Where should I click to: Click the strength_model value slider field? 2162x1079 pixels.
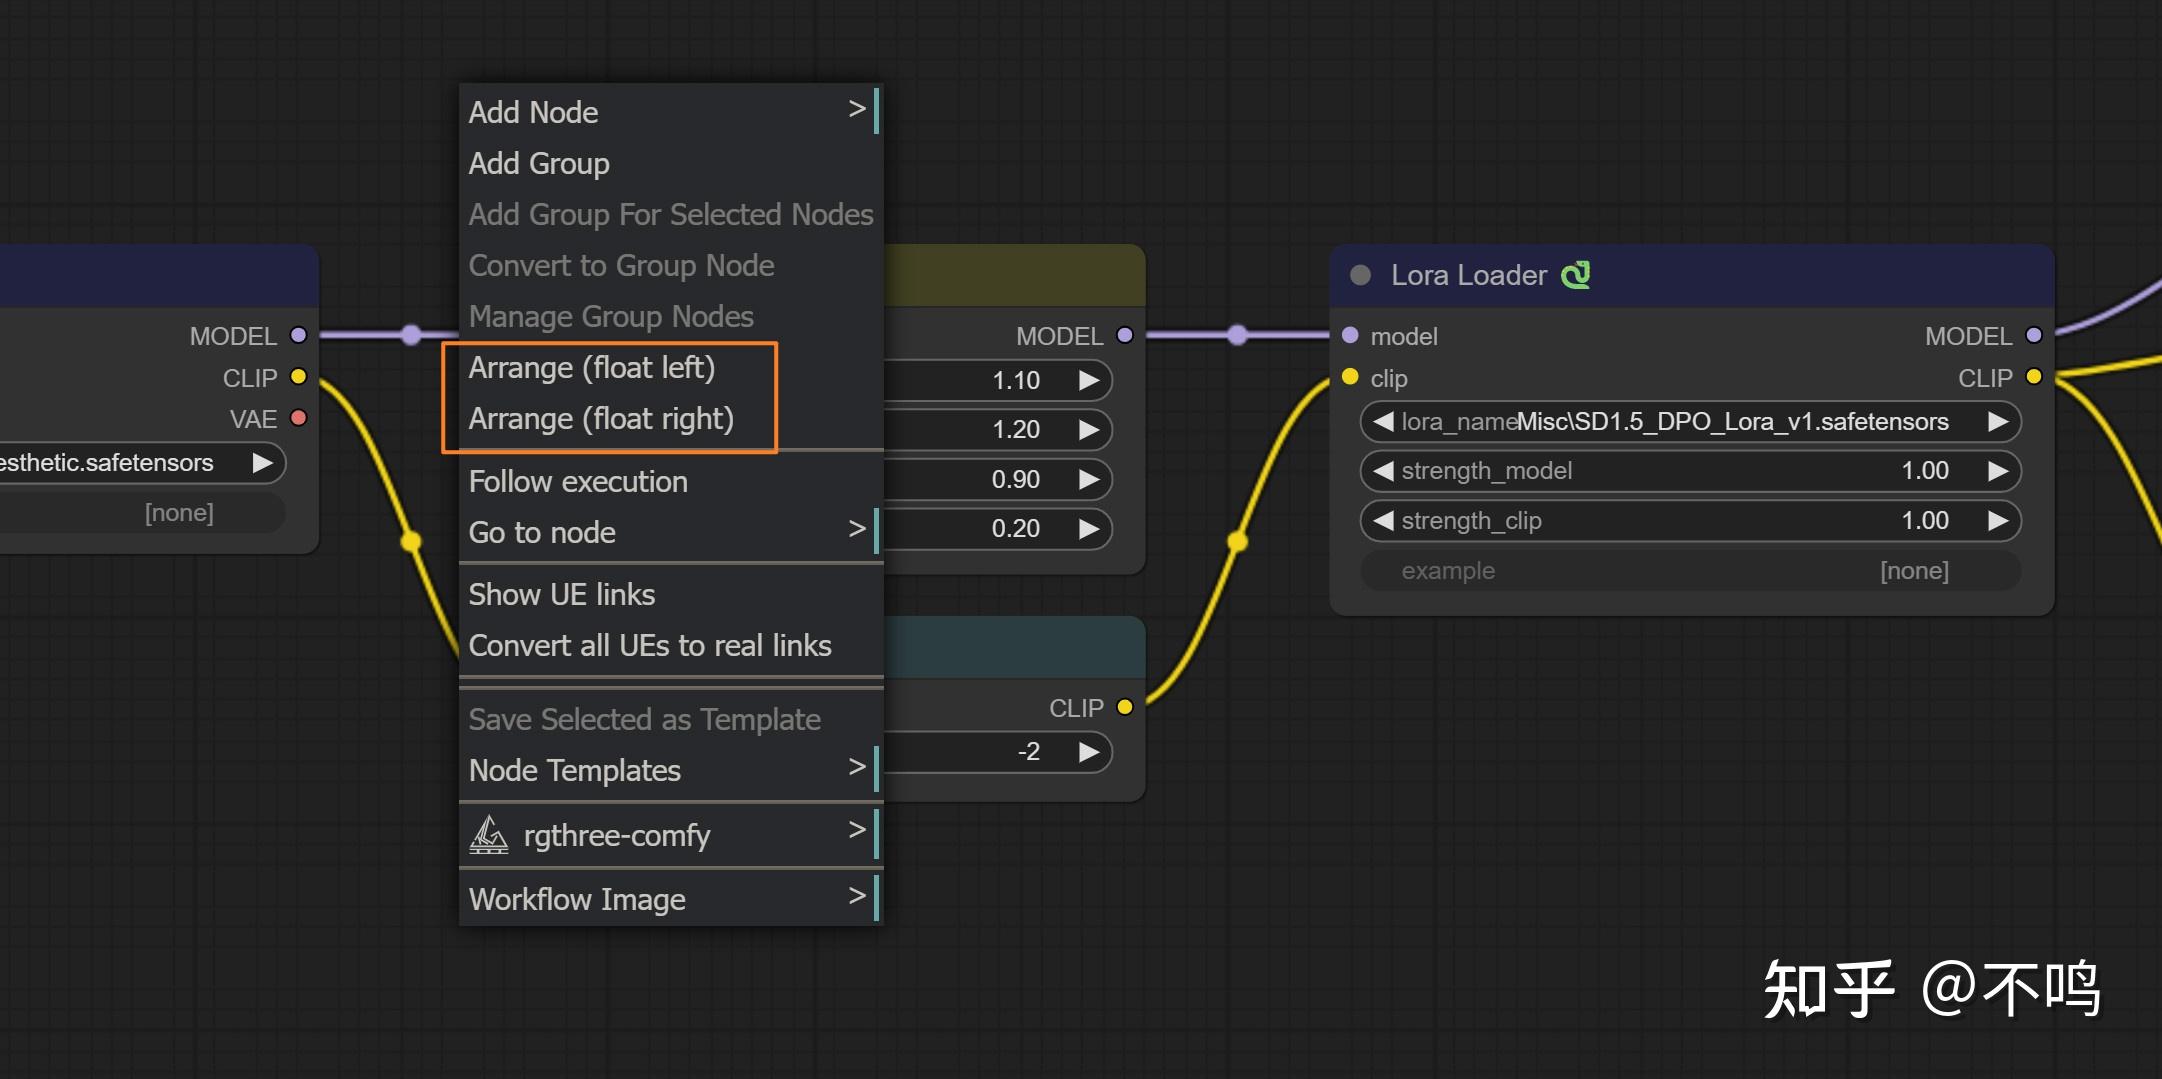coord(1690,471)
